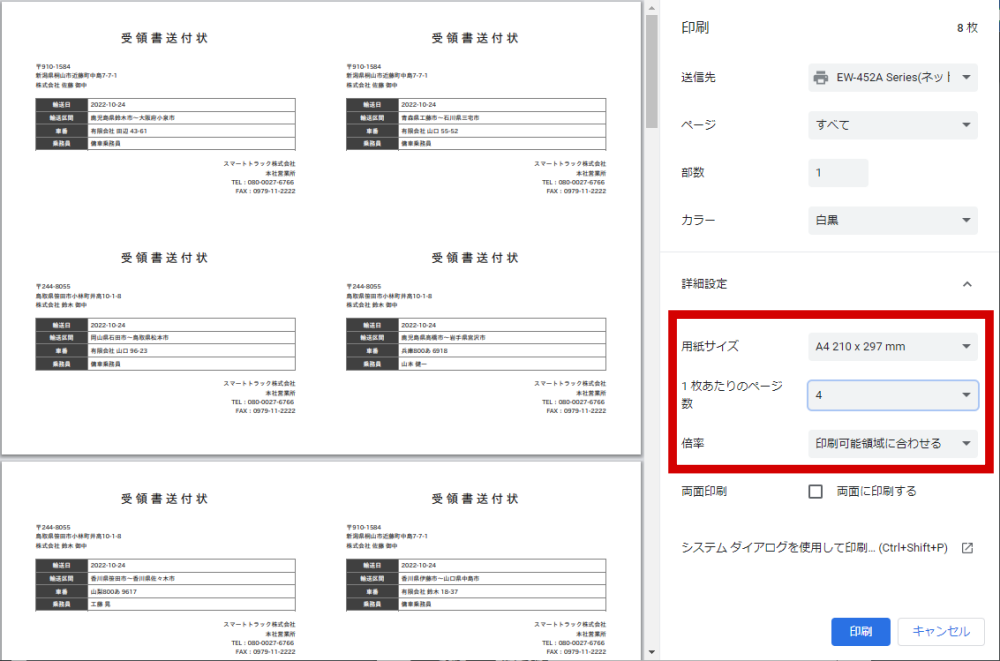
Task: Open the 倍率 dropdown 印刷可能領域に合わせる
Action: [892, 443]
